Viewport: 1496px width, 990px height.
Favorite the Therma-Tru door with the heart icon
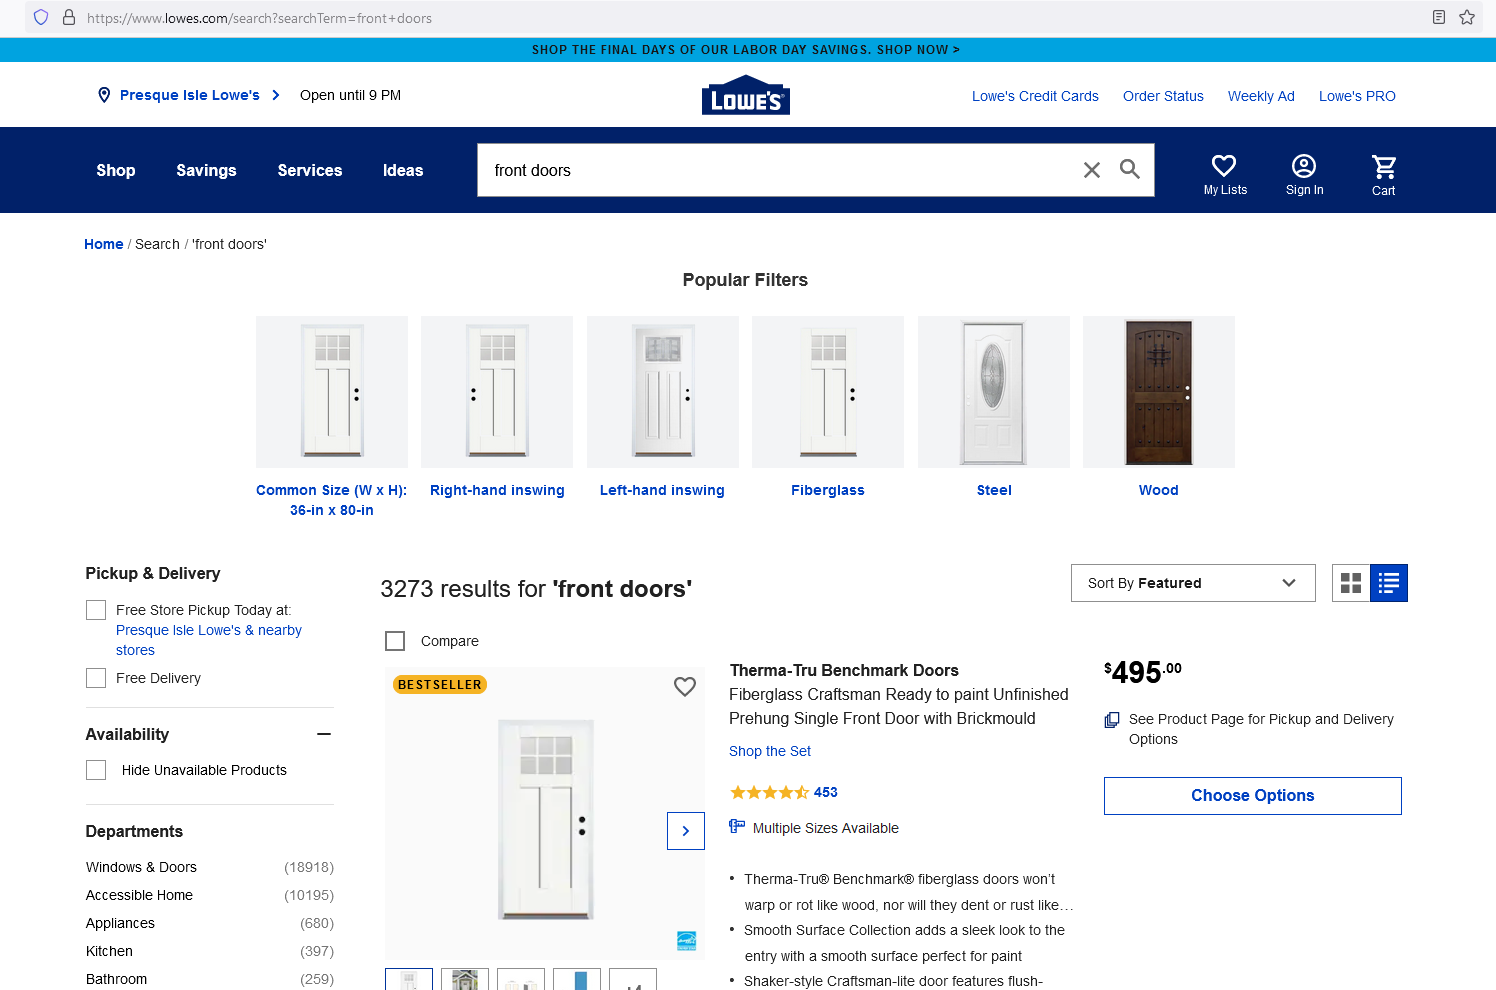coord(685,687)
